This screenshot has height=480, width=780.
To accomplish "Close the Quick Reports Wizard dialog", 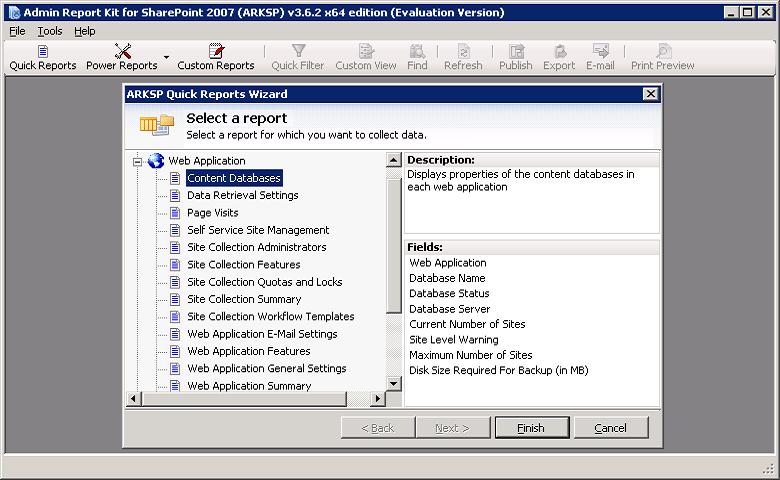I will coord(650,94).
